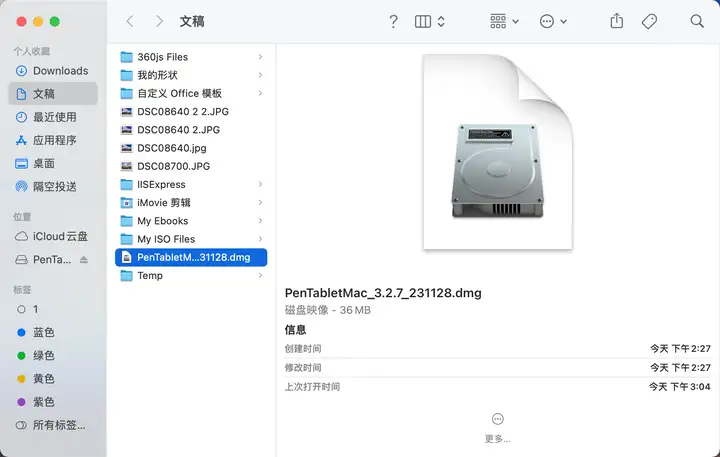Select 文稿 in the sidebar
This screenshot has height=457, width=720.
coord(53,94)
